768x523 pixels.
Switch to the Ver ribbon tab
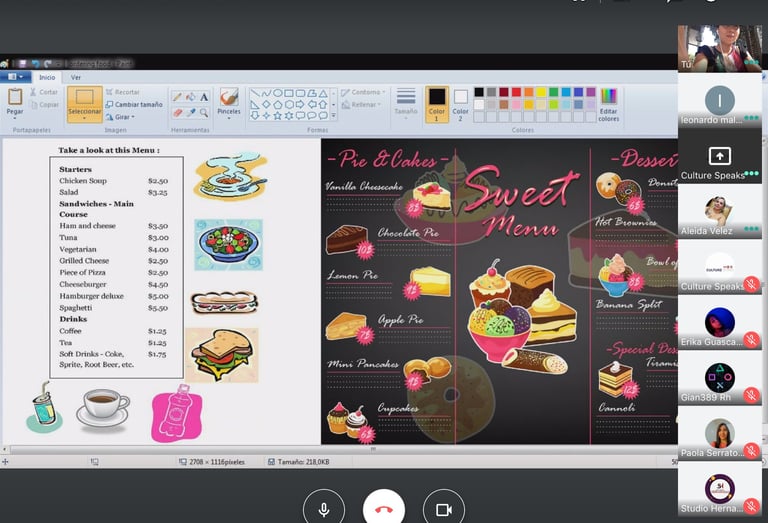click(x=75, y=77)
